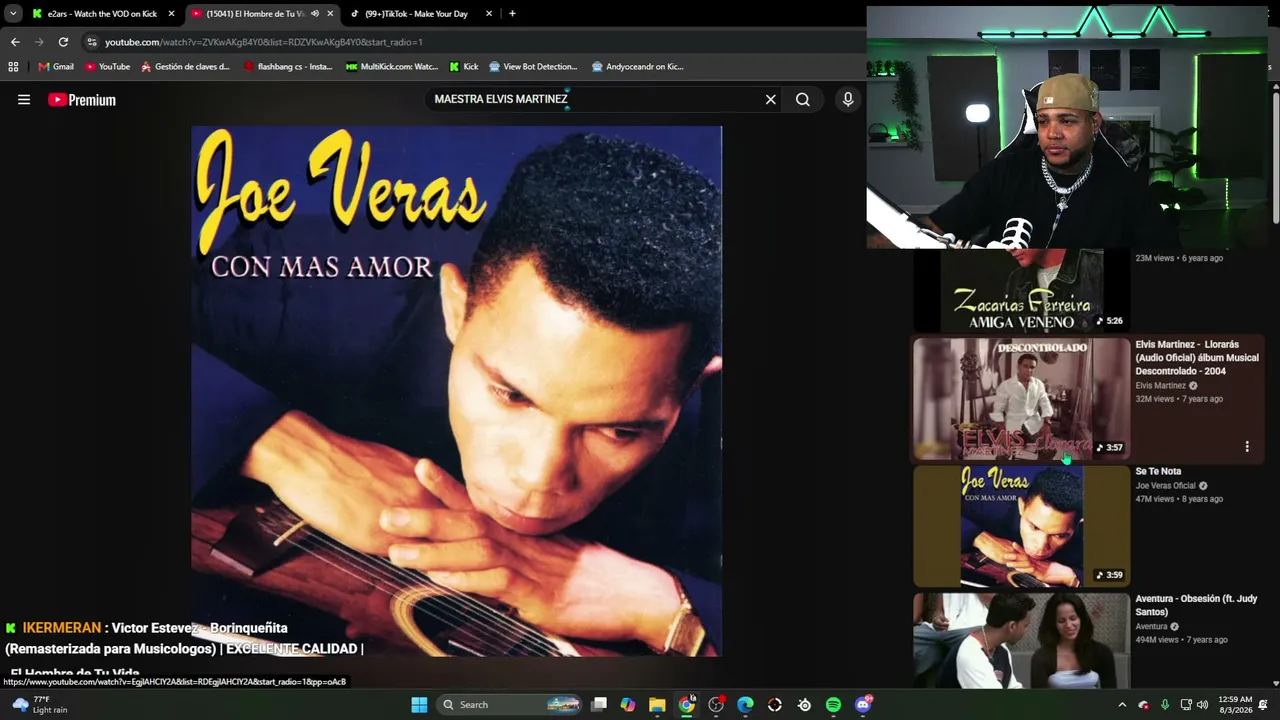
Task: Open the Kick bookmark
Action: point(464,67)
